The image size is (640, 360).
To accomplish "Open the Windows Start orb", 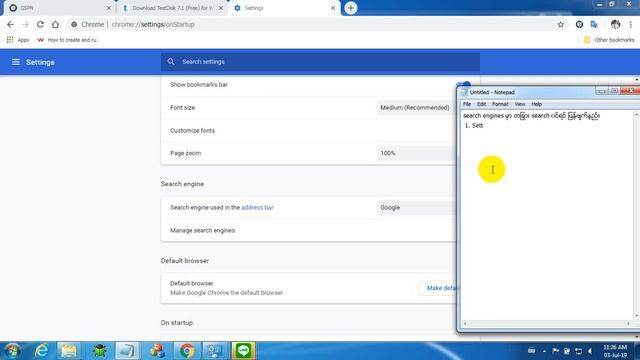I will pos(13,351).
